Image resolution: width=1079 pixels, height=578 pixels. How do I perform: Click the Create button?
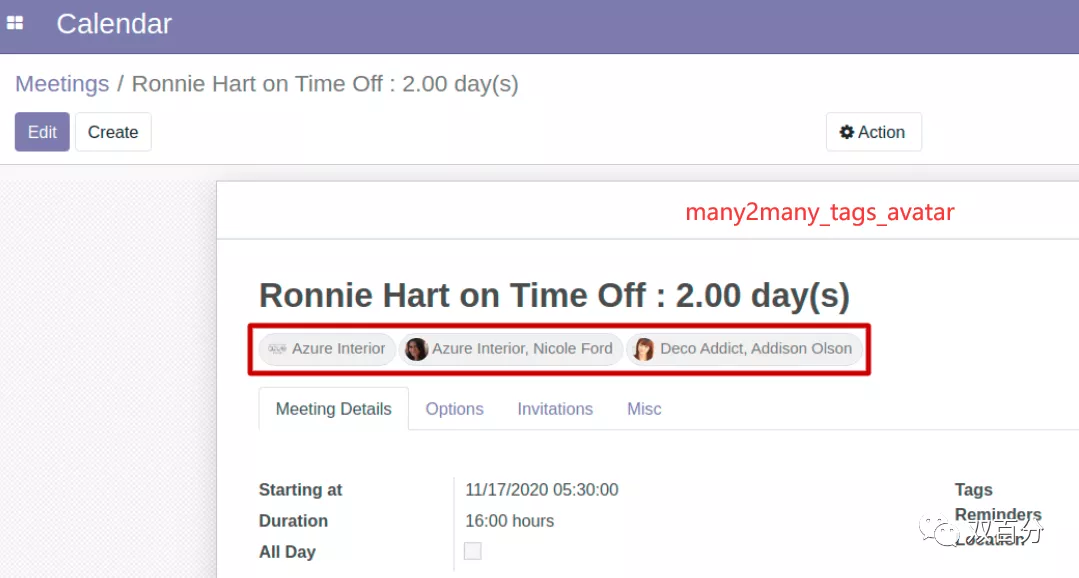pyautogui.click(x=113, y=132)
